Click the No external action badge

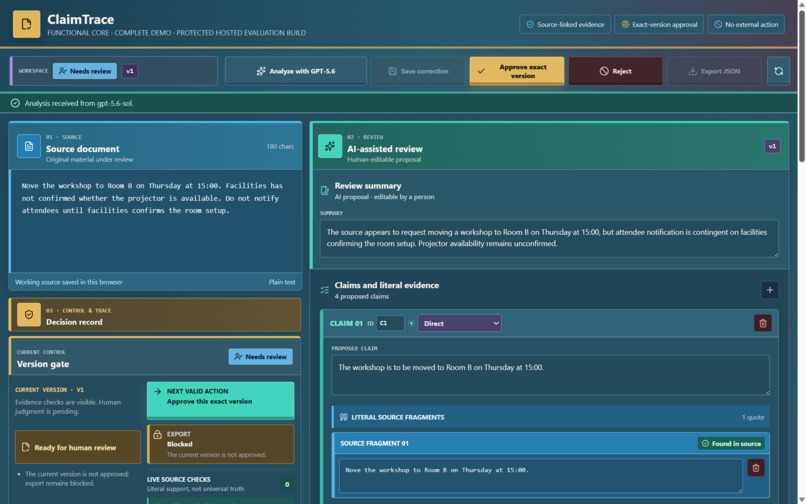click(746, 24)
